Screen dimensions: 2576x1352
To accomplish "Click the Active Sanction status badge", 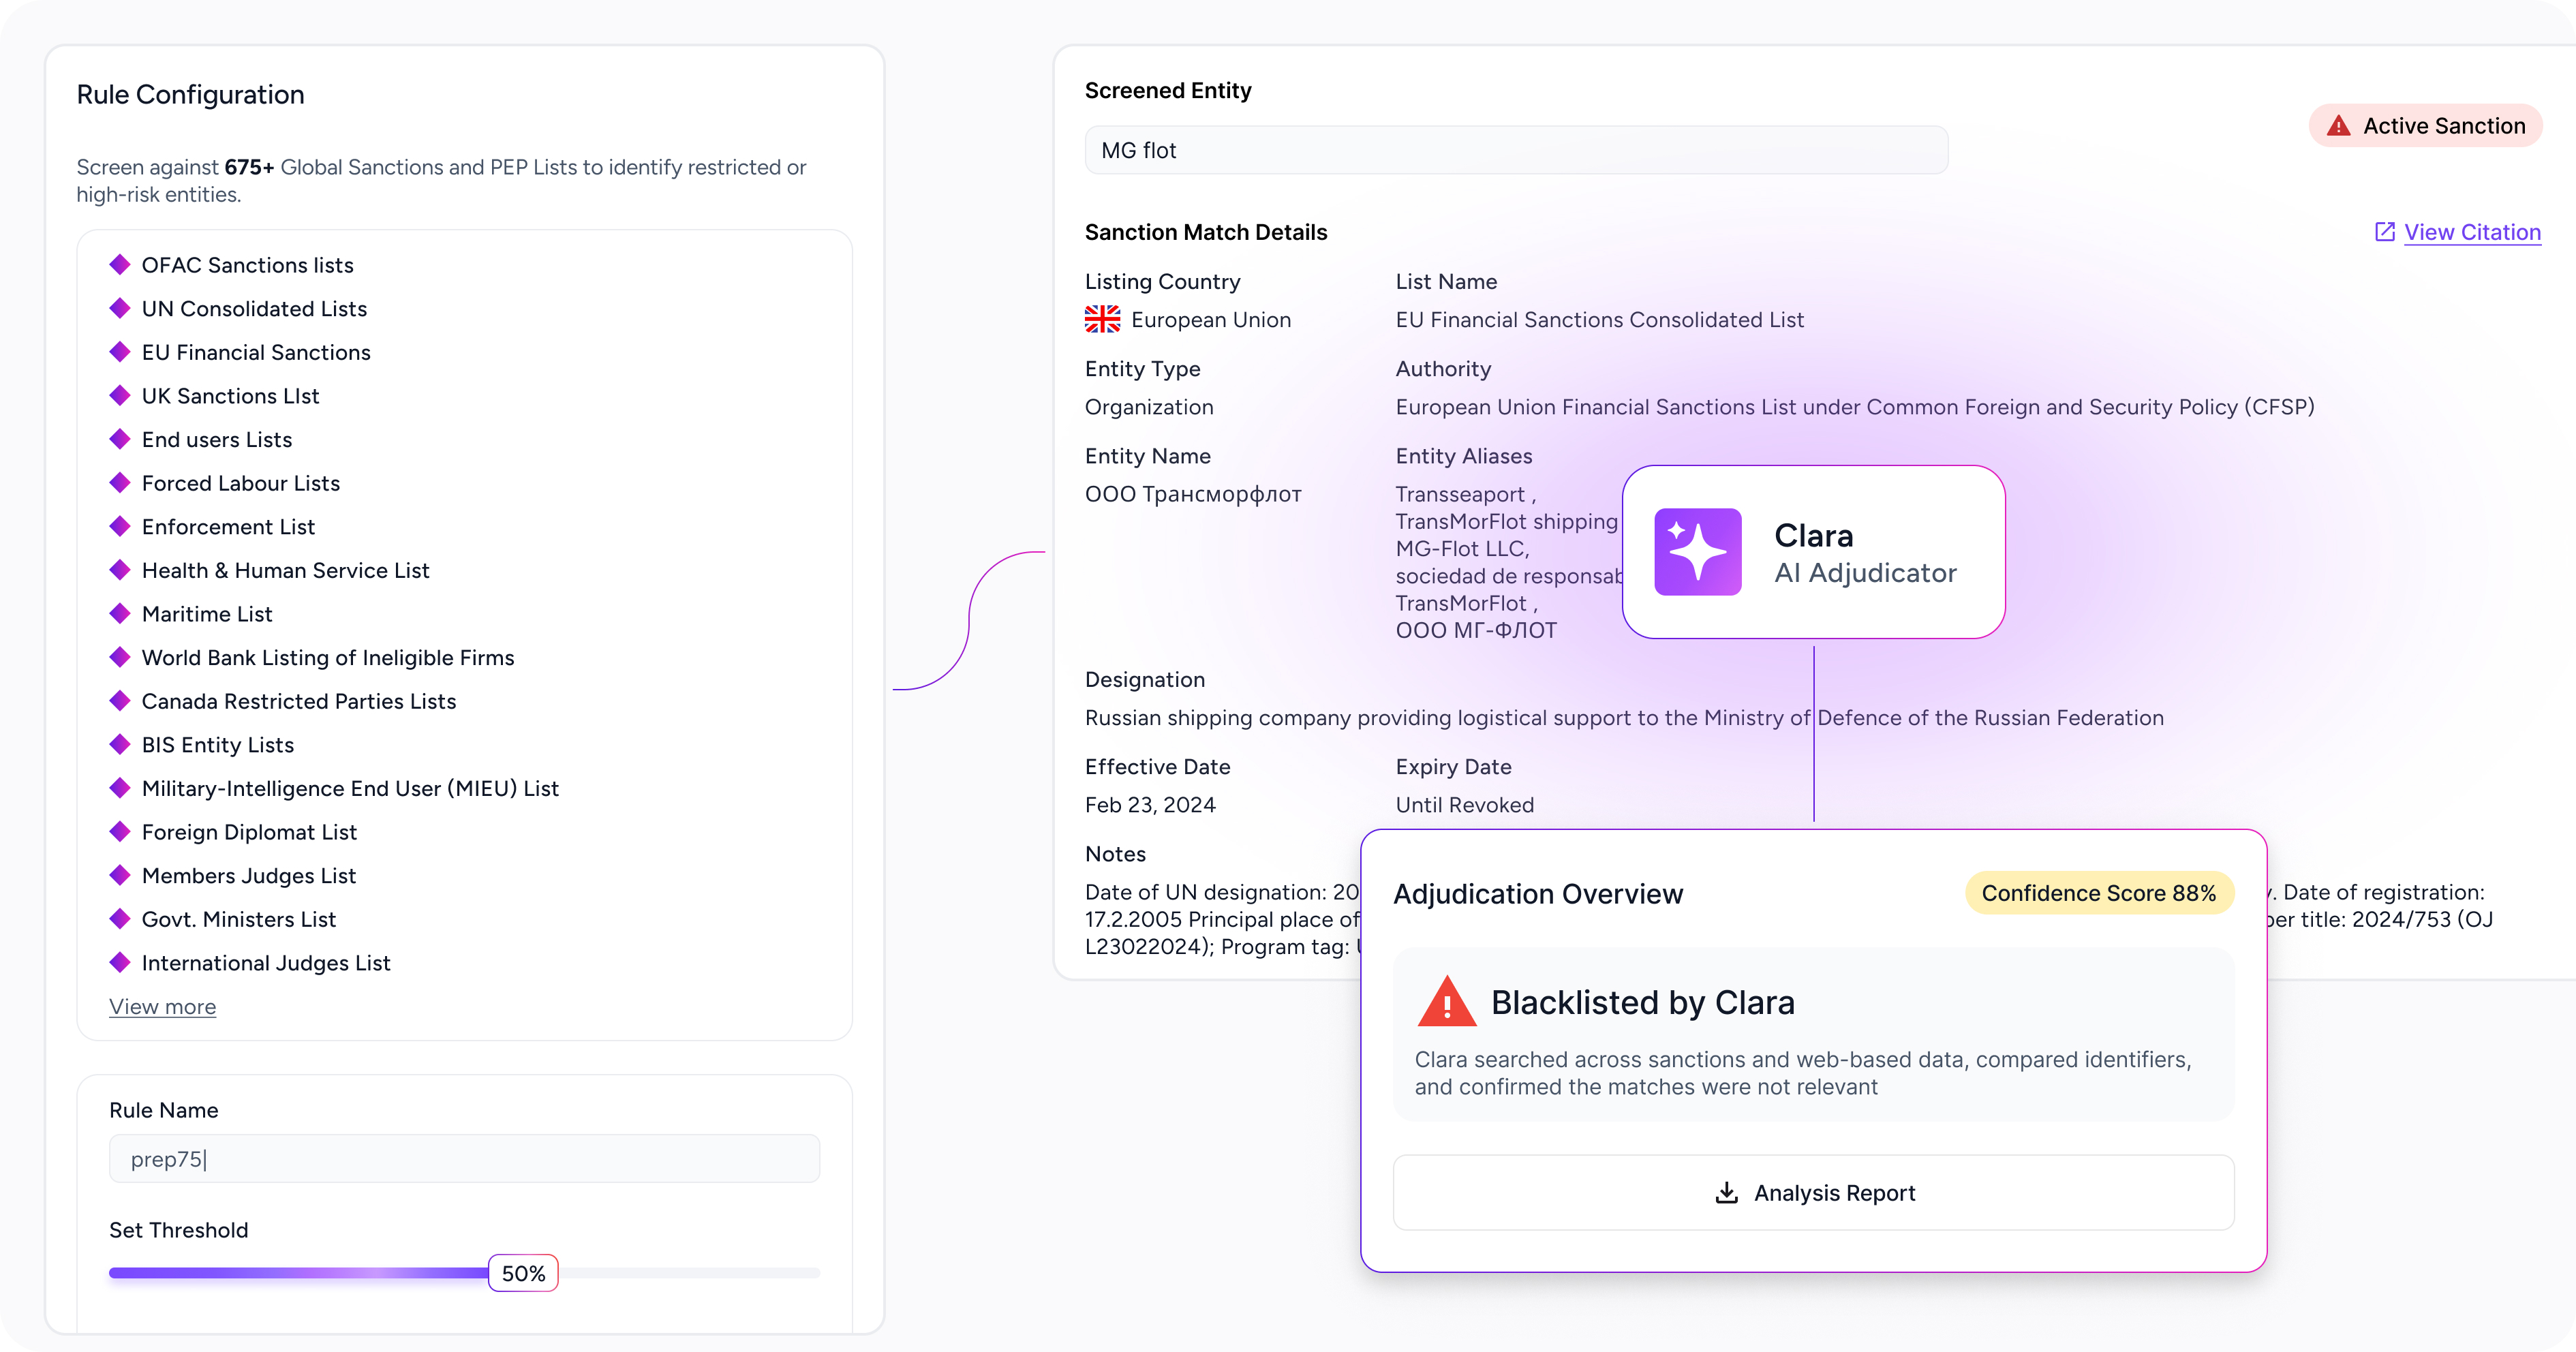I will [x=2424, y=126].
